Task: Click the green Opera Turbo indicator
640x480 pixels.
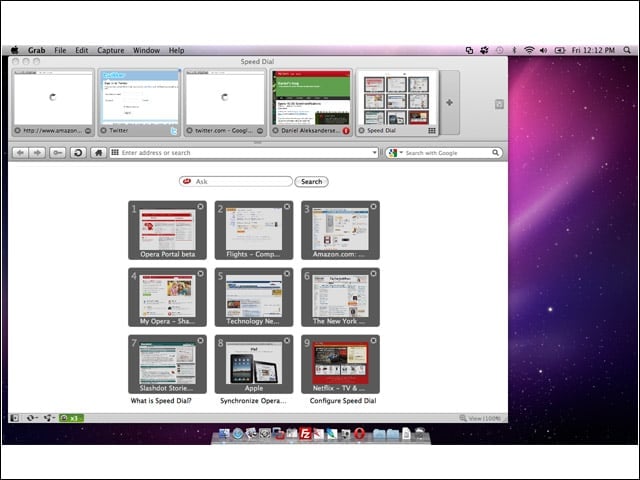Action: 71,418
